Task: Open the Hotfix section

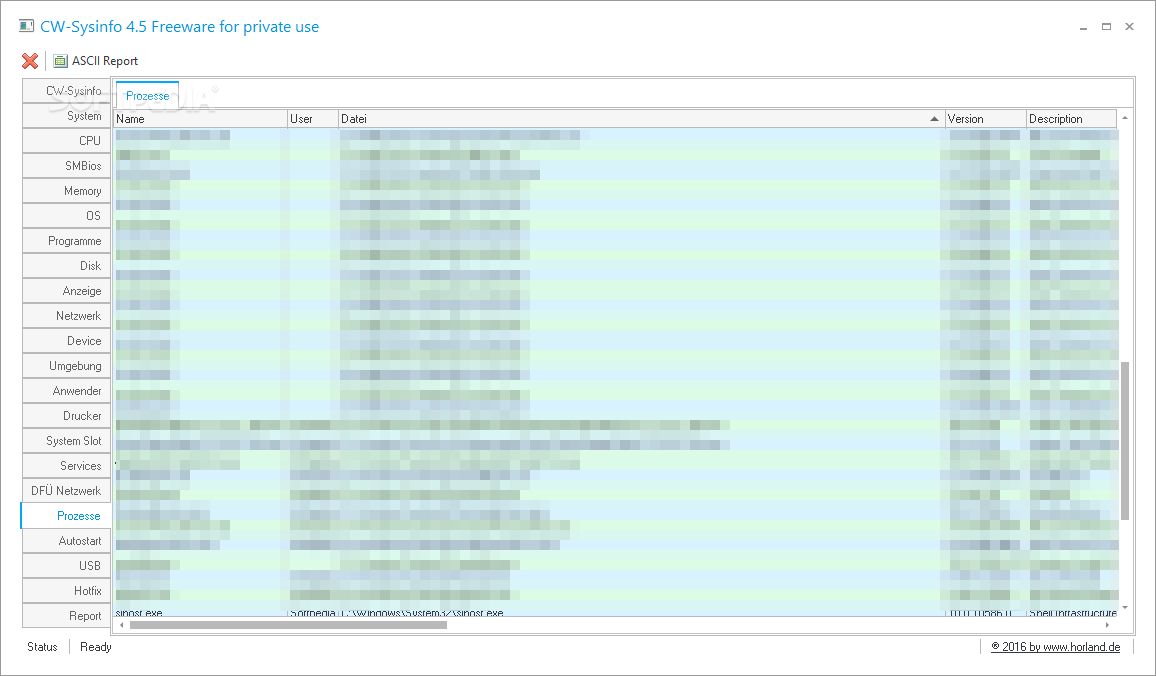Action: [66, 592]
